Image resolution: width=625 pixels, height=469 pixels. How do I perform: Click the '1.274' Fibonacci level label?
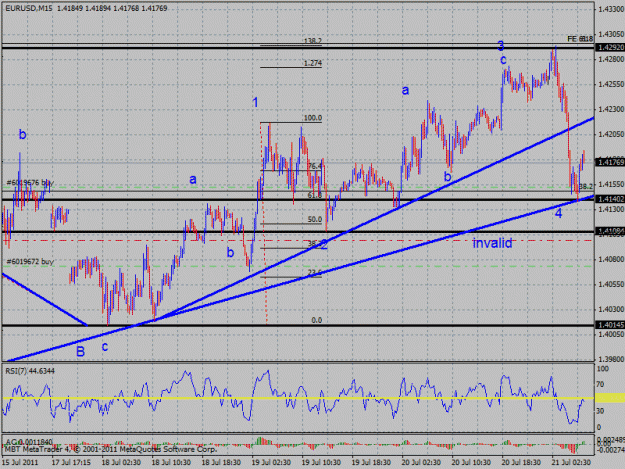[312, 63]
